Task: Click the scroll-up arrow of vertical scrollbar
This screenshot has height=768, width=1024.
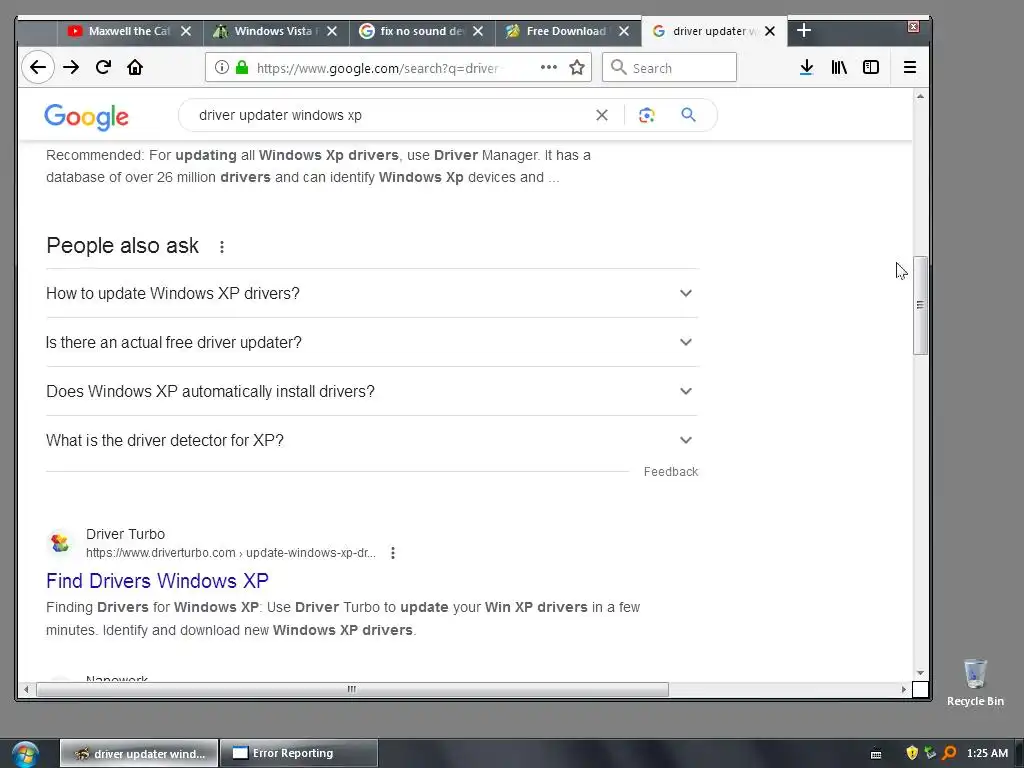Action: (x=920, y=97)
